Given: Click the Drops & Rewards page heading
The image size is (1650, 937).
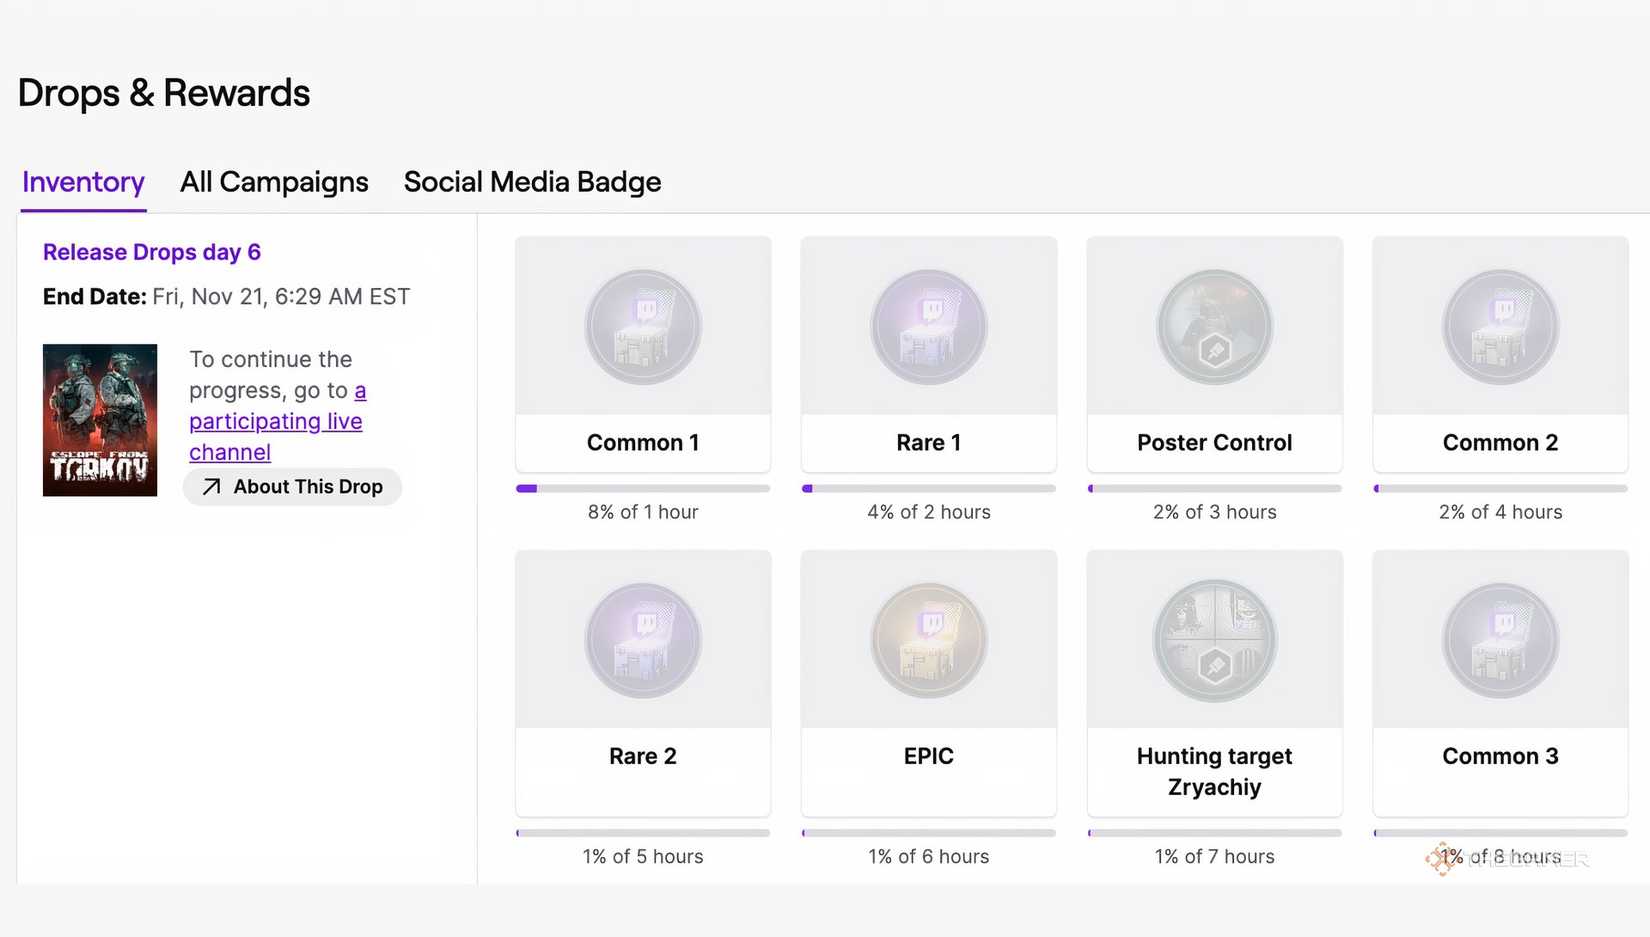Looking at the screenshot, I should (163, 92).
